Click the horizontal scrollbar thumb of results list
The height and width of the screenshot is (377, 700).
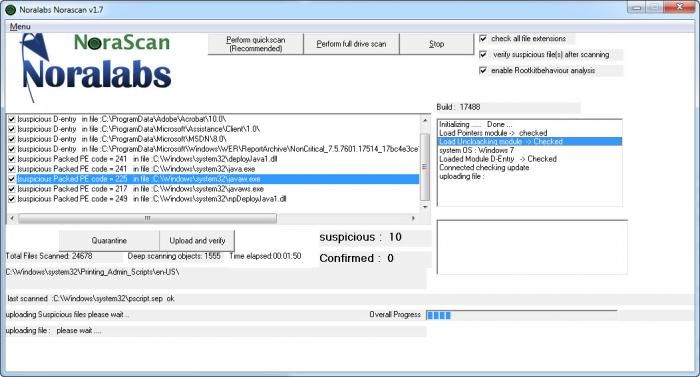point(147,218)
